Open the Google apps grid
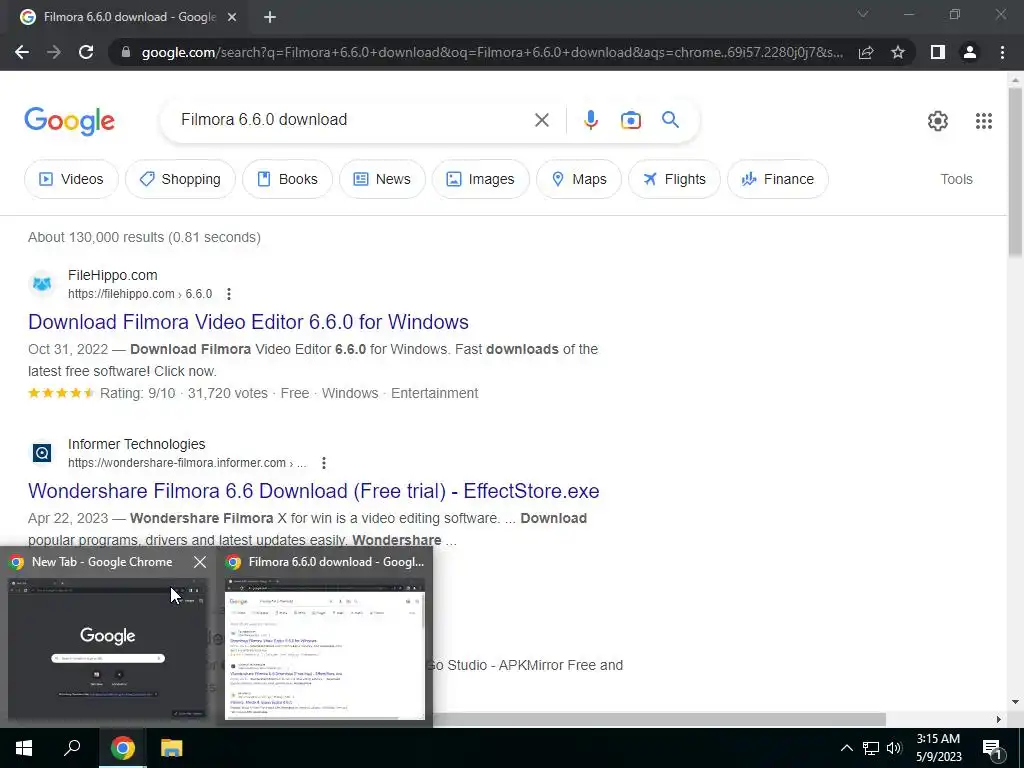Viewport: 1024px width, 768px height. 984,121
